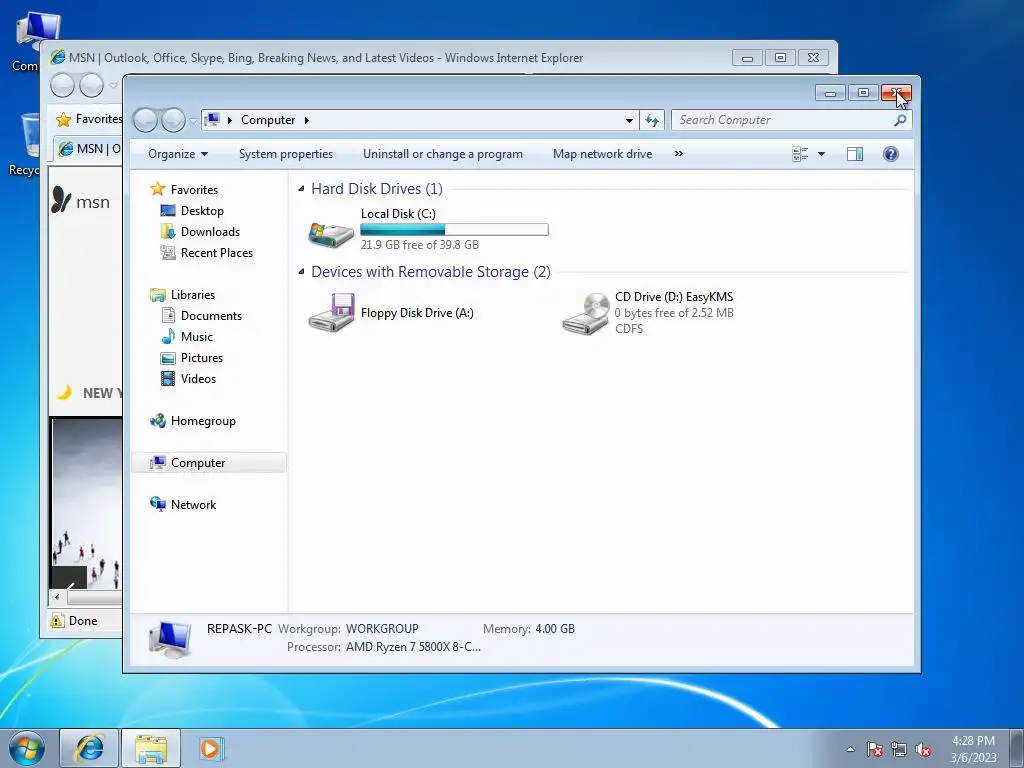Click the Hard Disk Drives (1) header
Screen dimensions: 1024x768
point(377,189)
